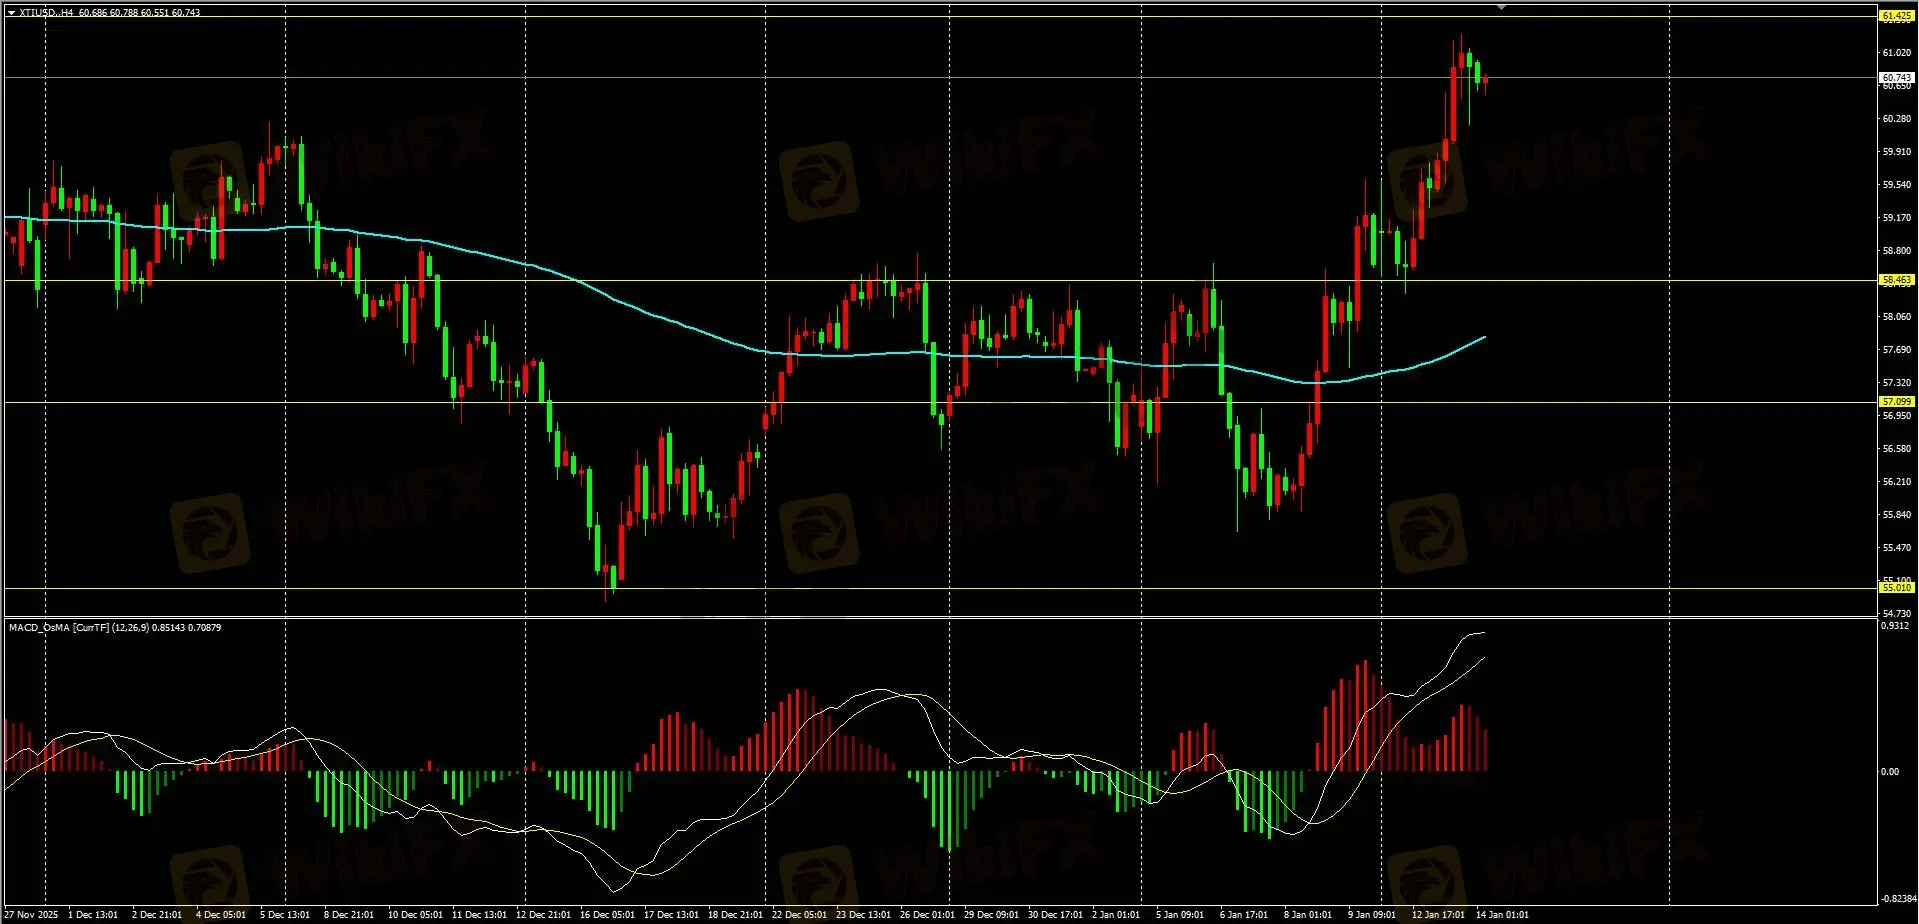Click the yellow 57.099 price level label
Screen dimensions: 1919x924
pyautogui.click(x=1896, y=402)
